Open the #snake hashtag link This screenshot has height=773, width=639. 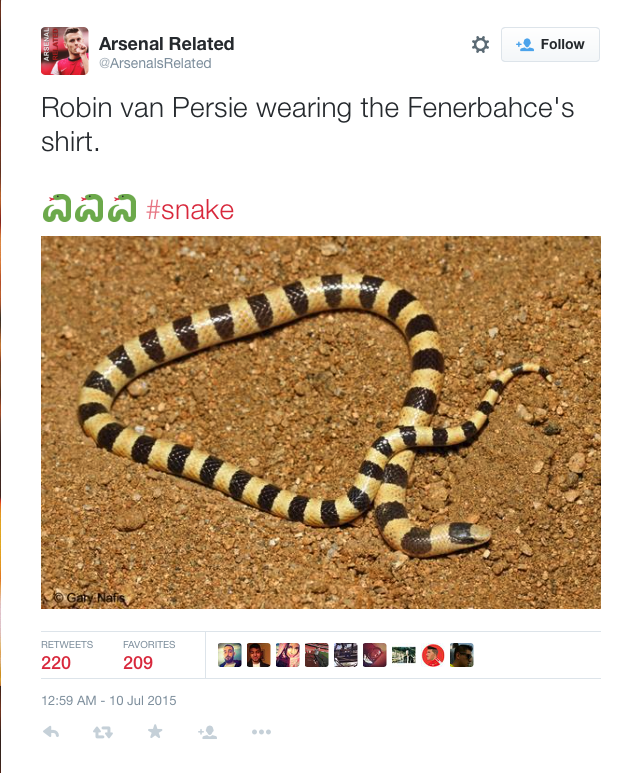190,210
